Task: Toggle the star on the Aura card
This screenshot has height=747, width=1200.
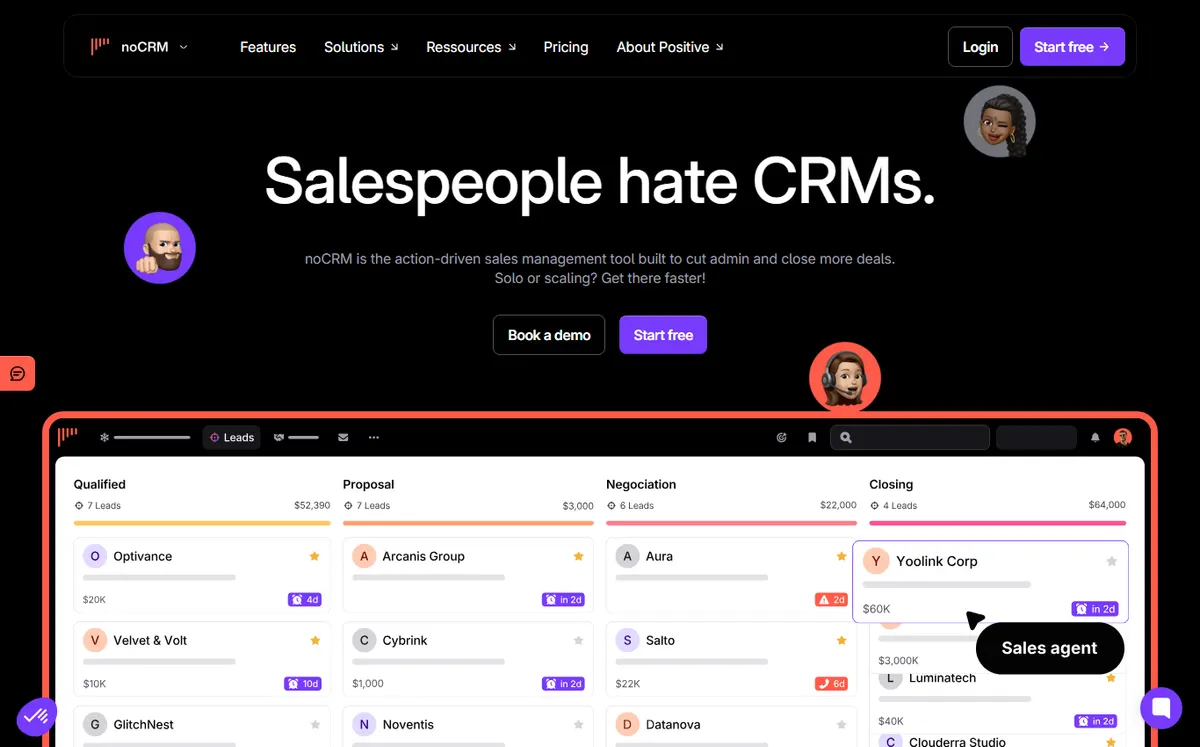Action: (x=842, y=556)
